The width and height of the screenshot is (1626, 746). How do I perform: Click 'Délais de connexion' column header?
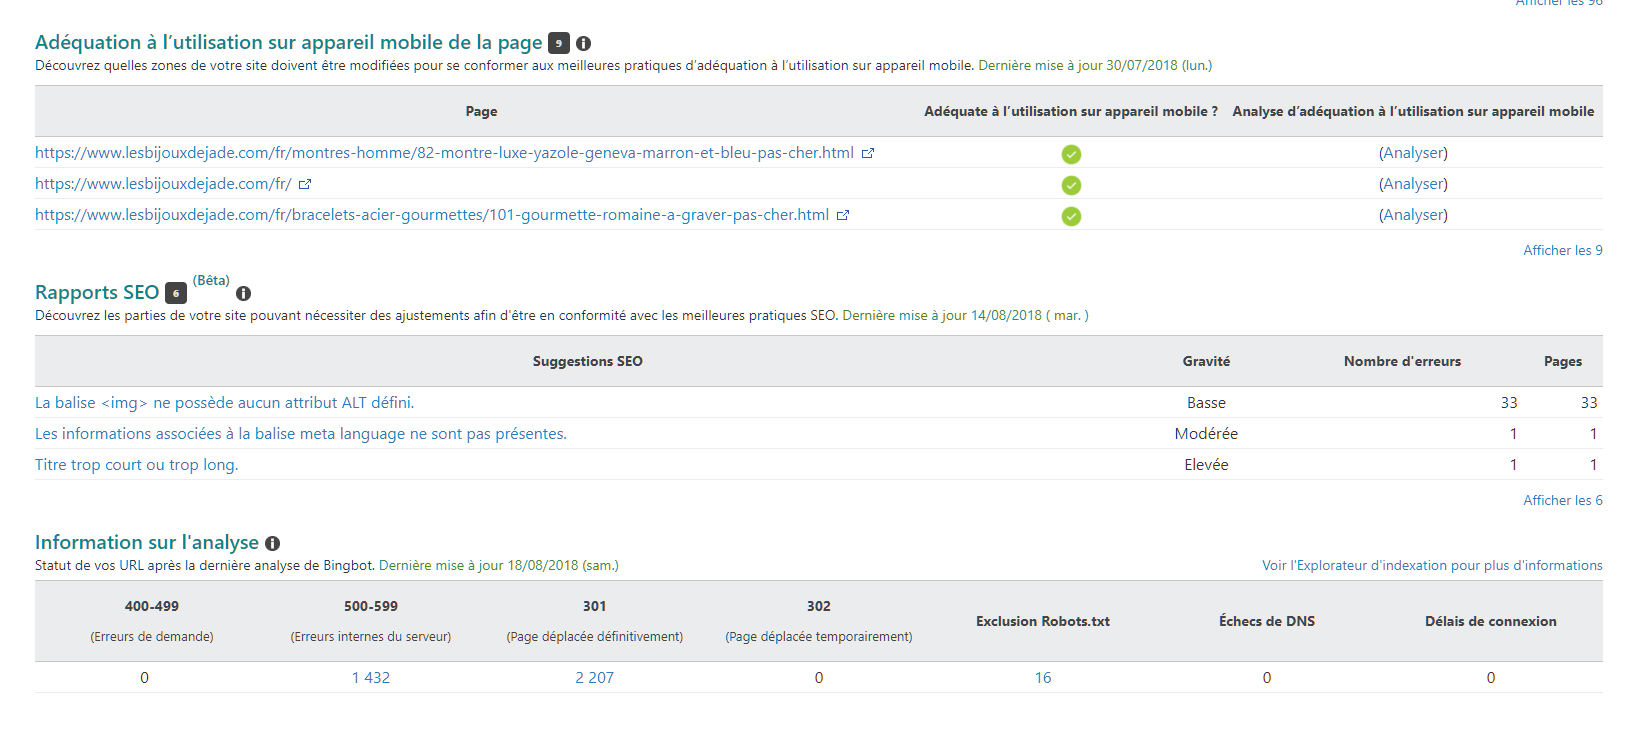(1491, 621)
